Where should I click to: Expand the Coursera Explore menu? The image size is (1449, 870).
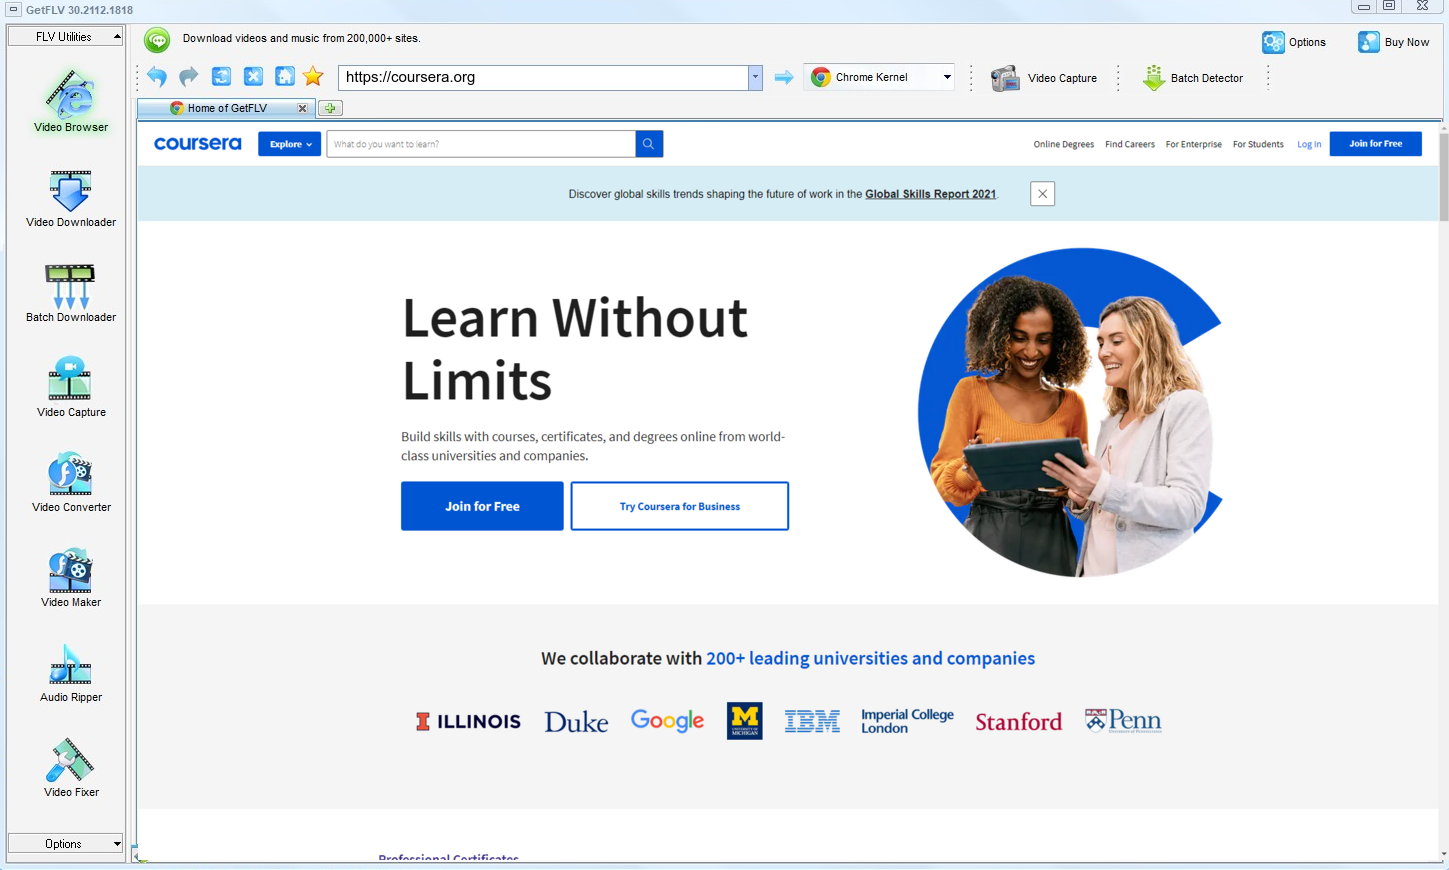click(x=289, y=144)
